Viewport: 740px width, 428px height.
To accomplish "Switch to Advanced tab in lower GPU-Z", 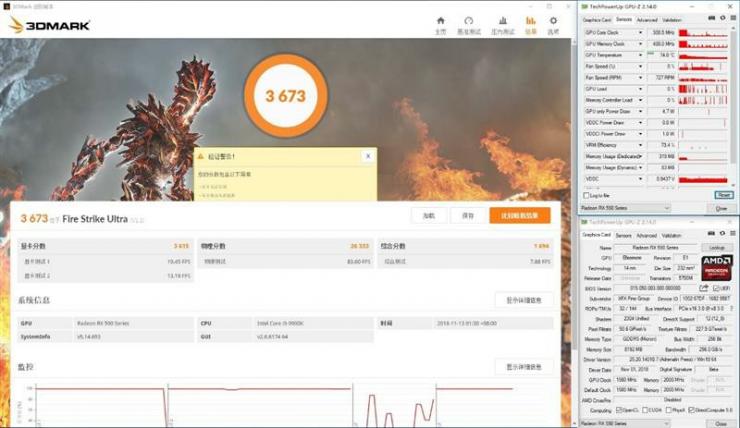I will tap(647, 235).
